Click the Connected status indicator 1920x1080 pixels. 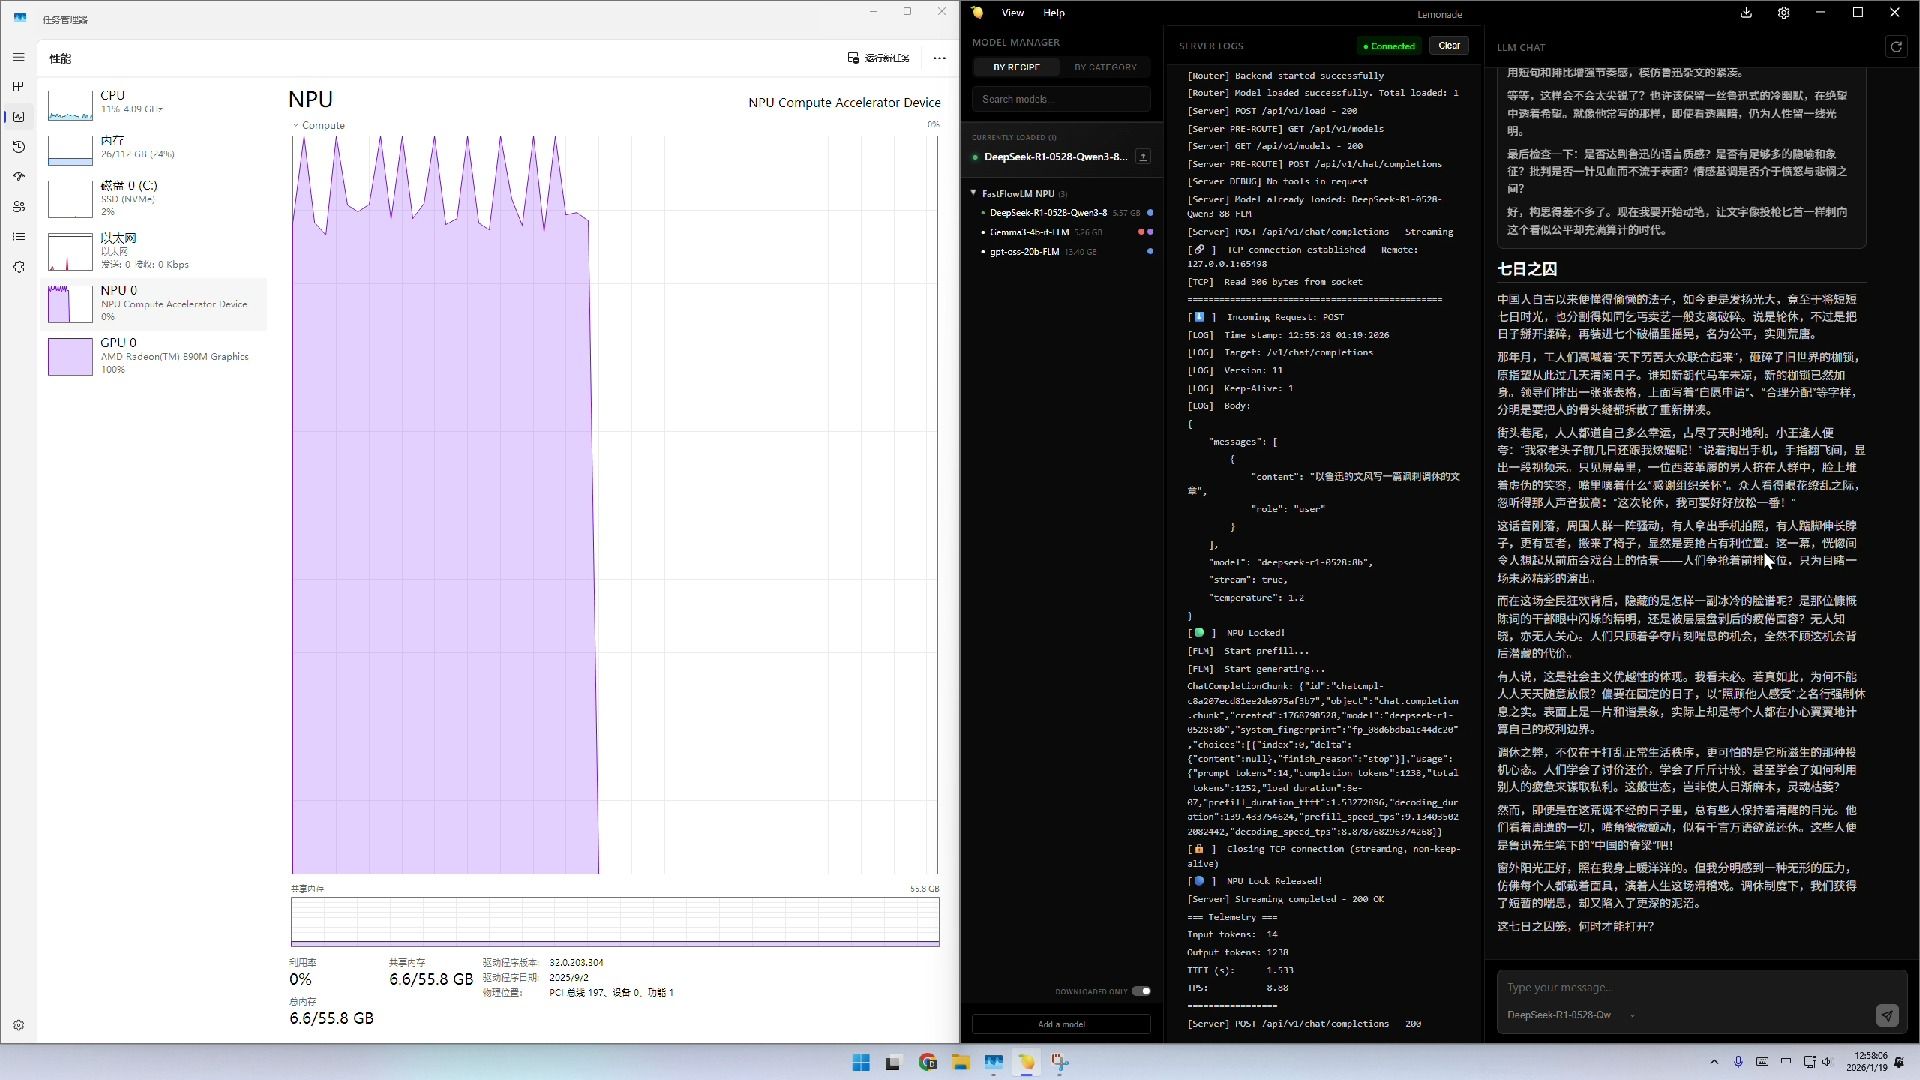1389,46
